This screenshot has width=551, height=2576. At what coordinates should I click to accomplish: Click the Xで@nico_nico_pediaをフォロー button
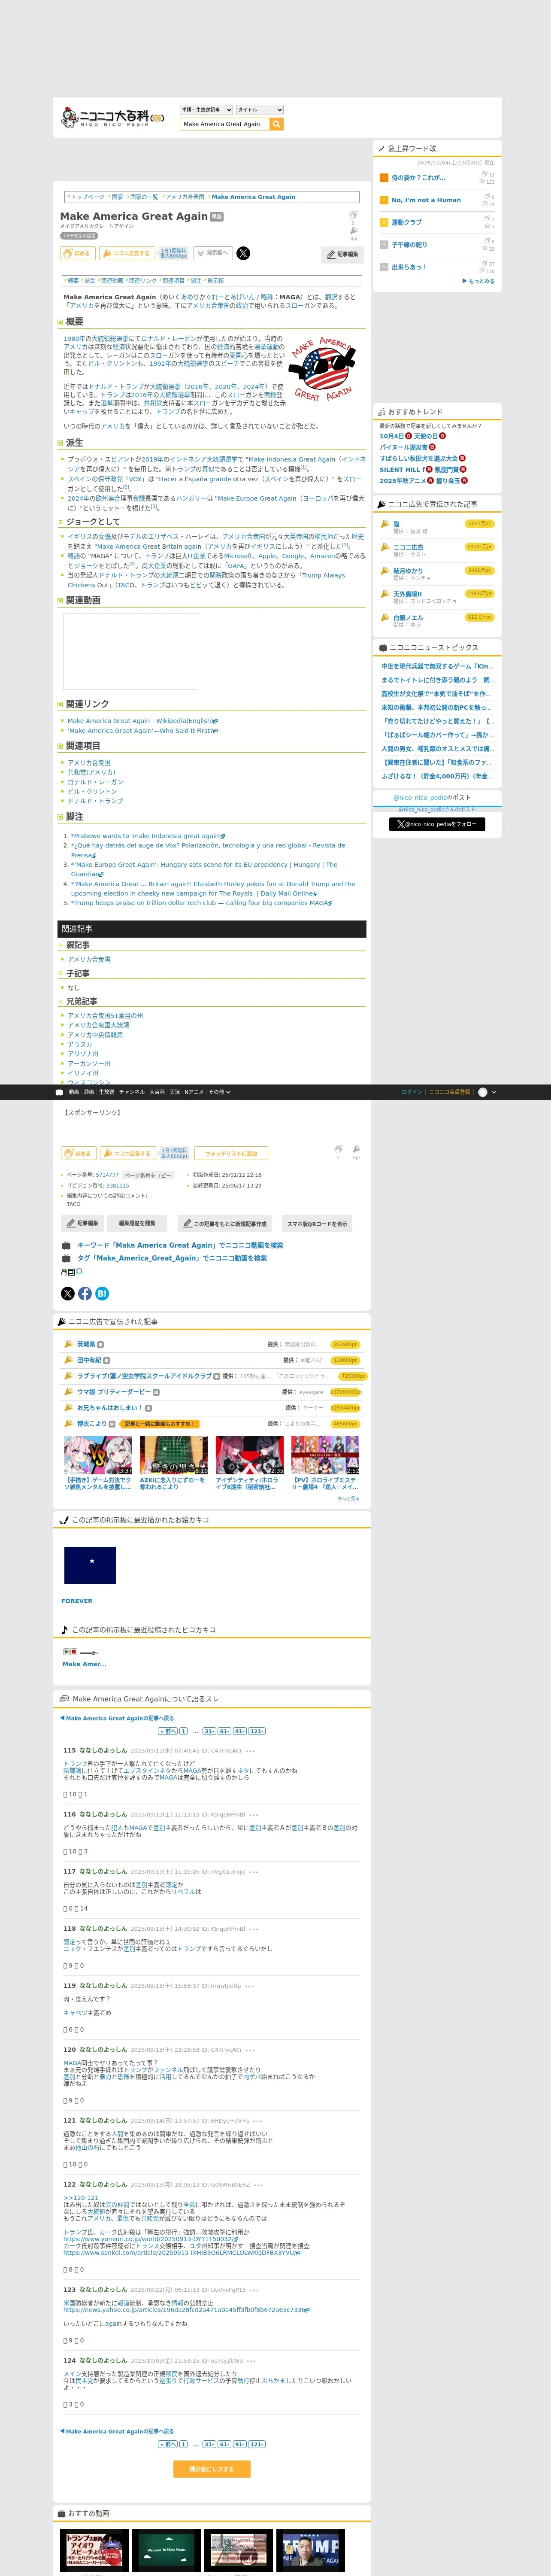437,824
